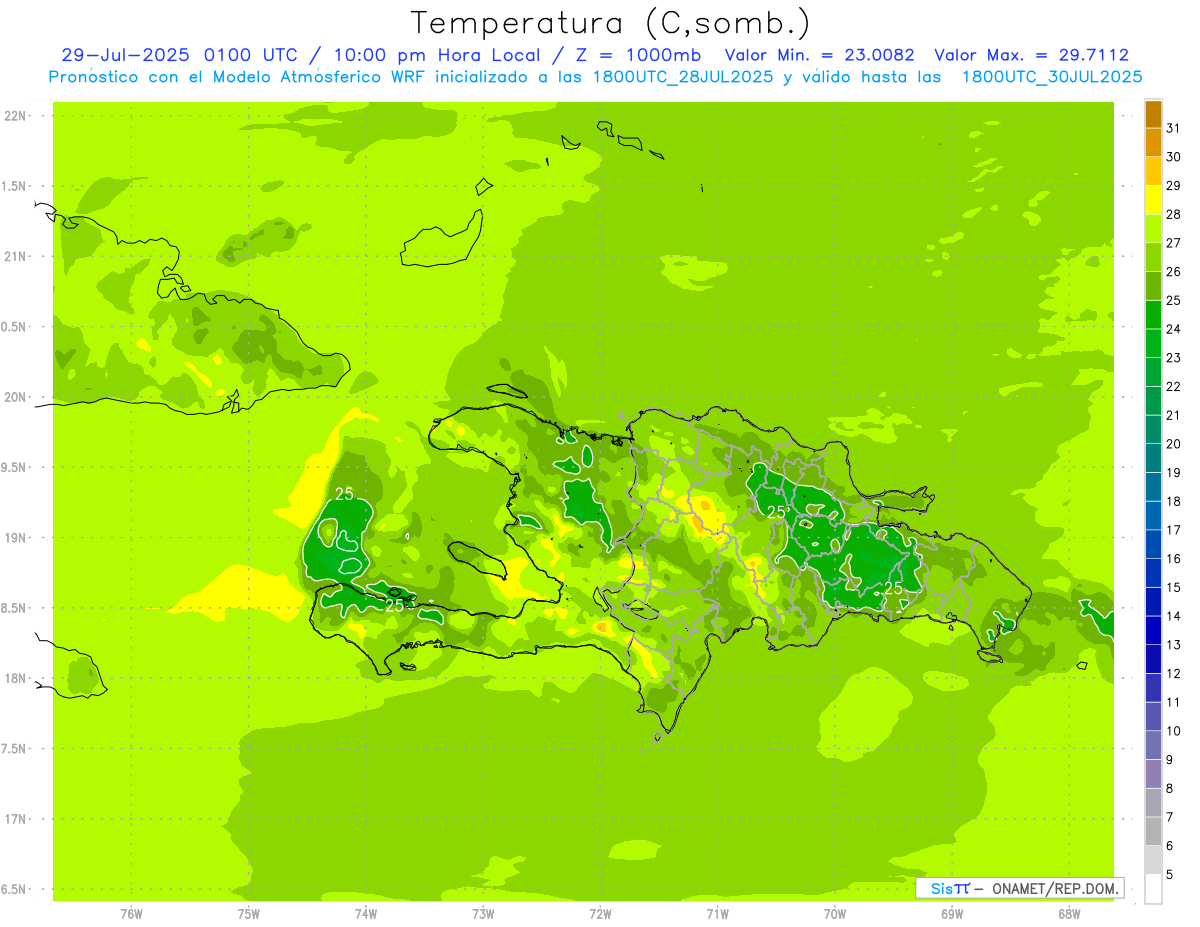Click the "ONAMET/REP.DOM." credit label
This screenshot has width=1200, height=927.
pyautogui.click(x=1055, y=888)
